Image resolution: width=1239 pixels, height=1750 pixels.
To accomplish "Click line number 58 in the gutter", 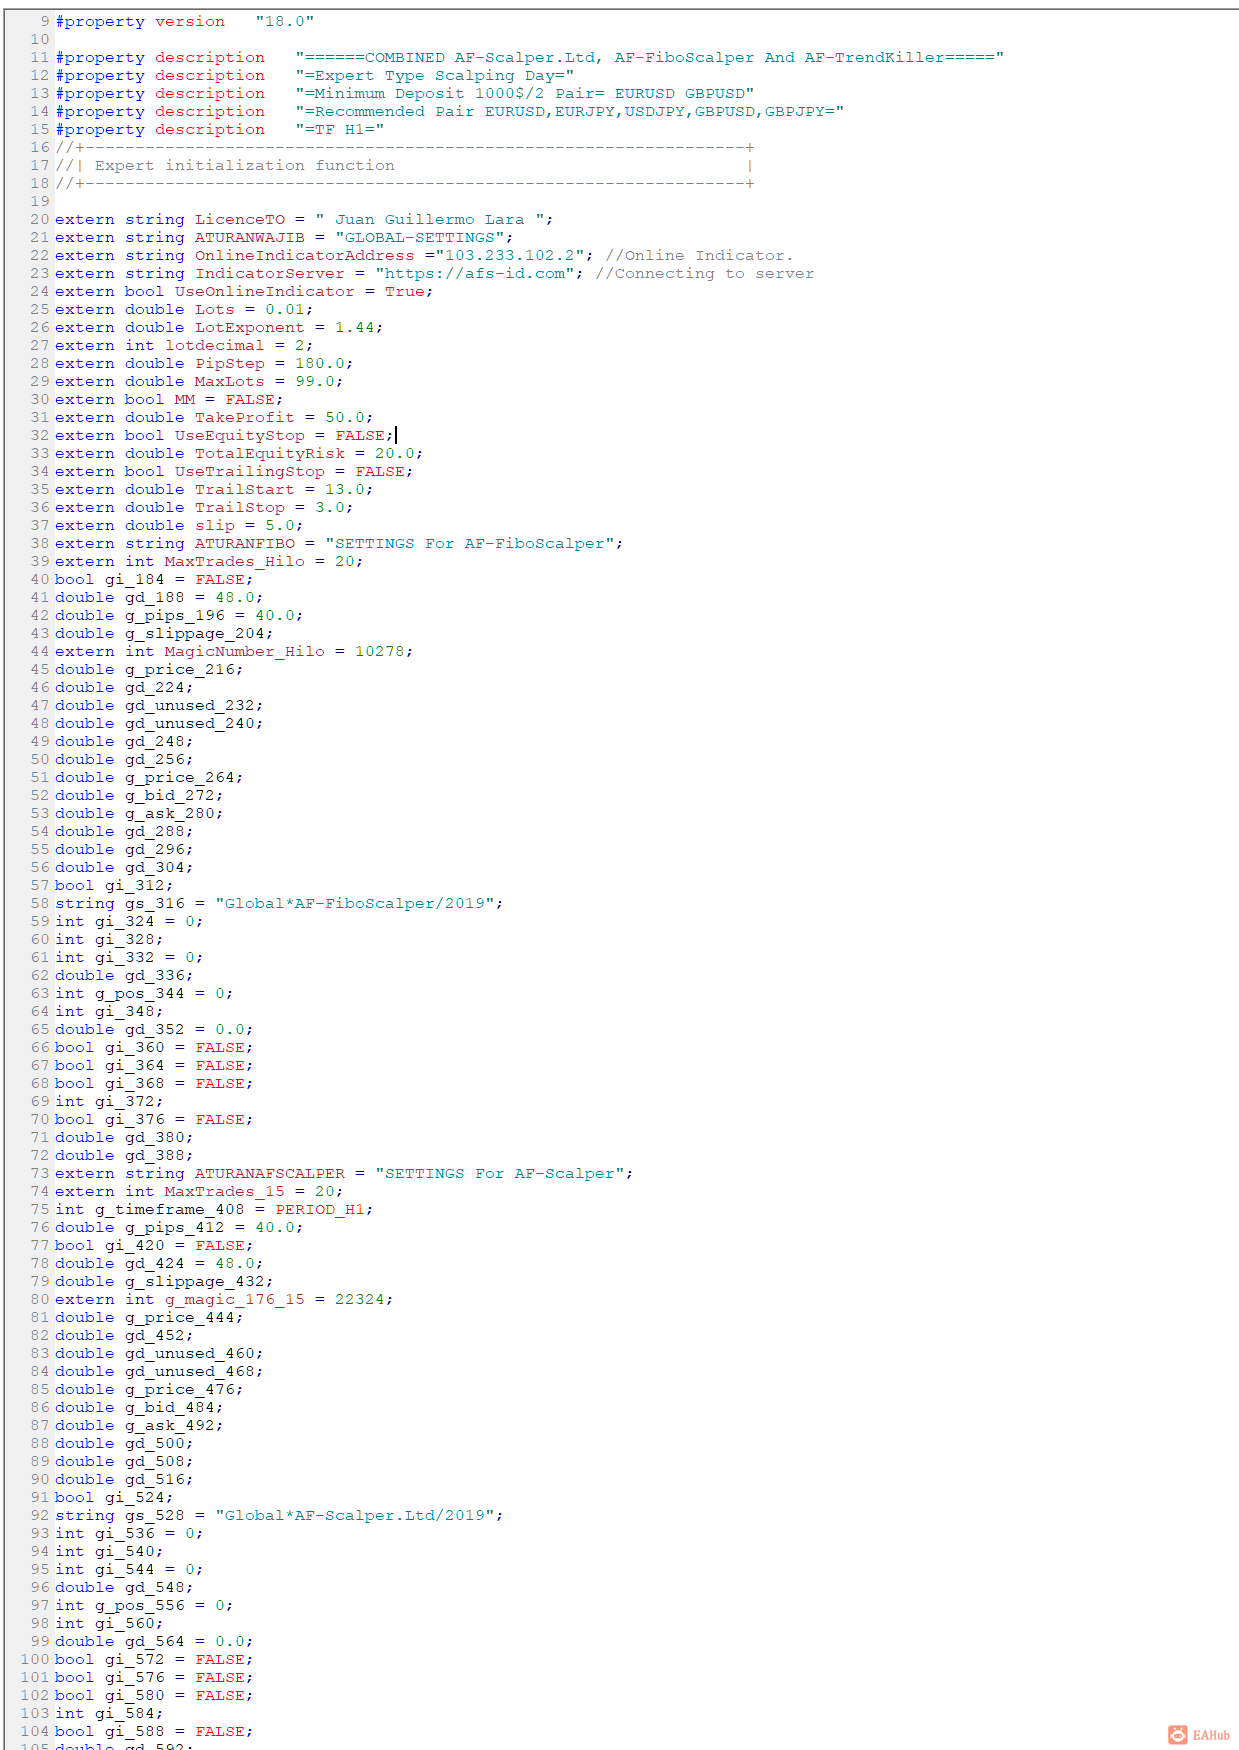I will coord(39,903).
